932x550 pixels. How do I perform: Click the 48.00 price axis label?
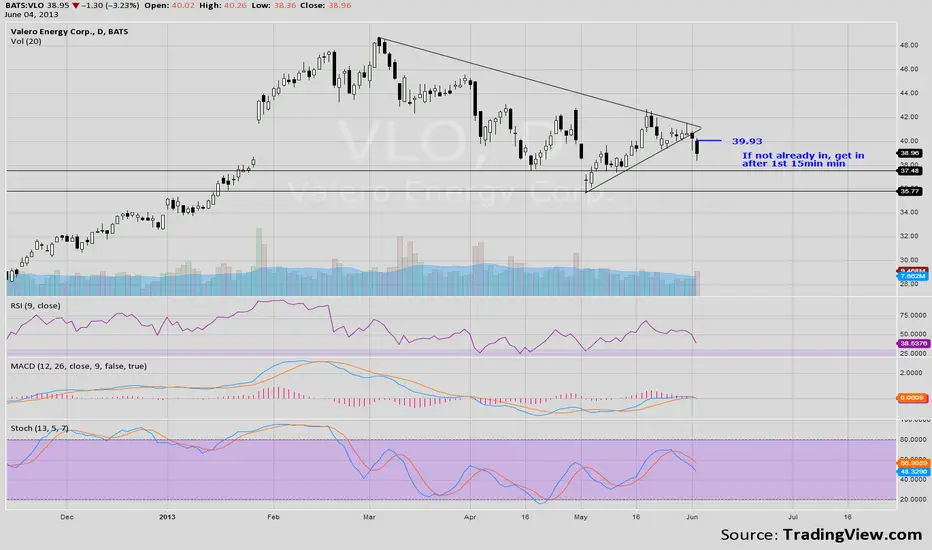(x=909, y=45)
